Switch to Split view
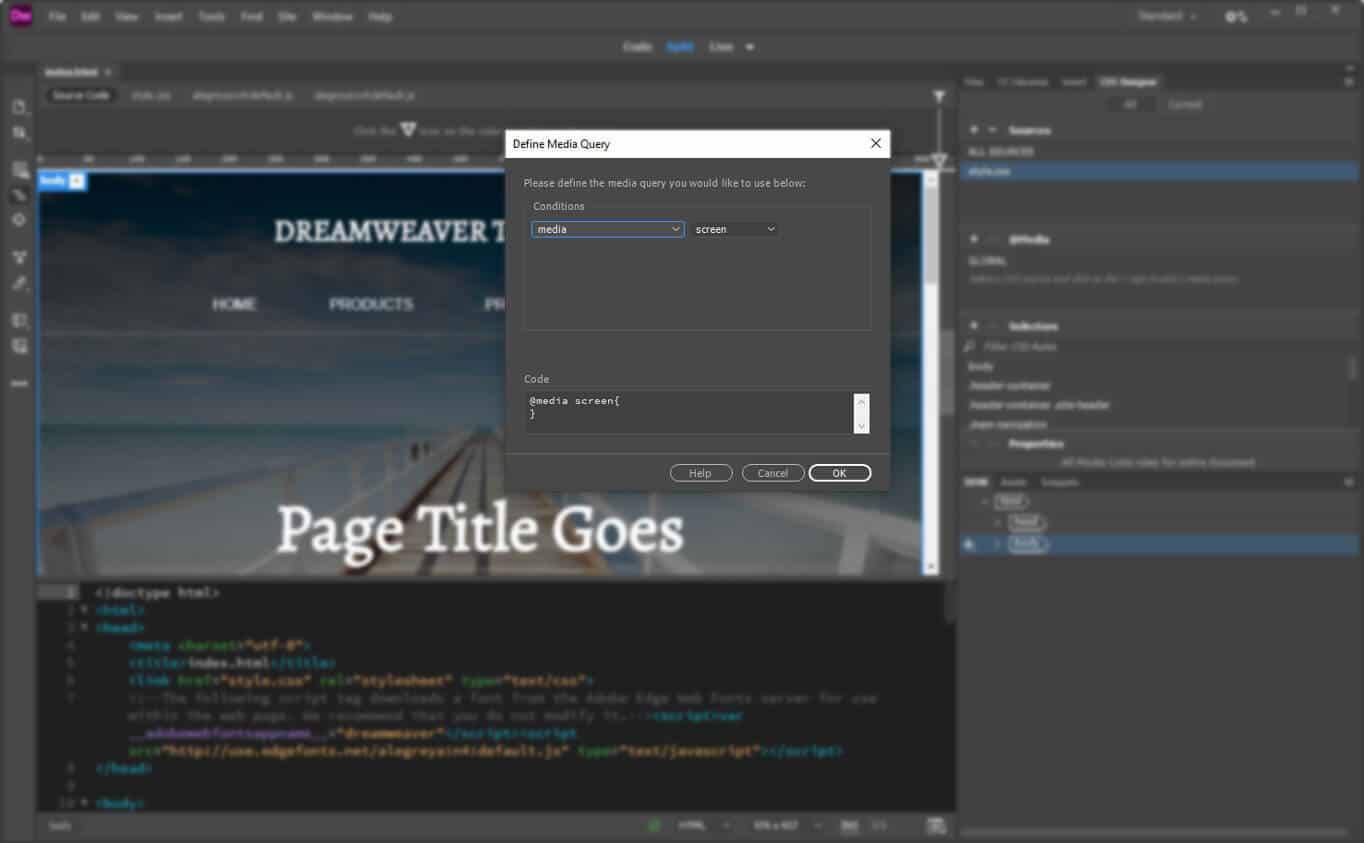 tap(680, 47)
